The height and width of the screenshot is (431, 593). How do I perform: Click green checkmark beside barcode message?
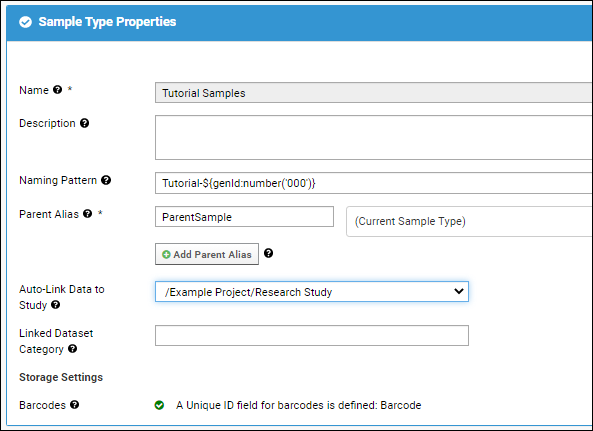[x=159, y=405]
